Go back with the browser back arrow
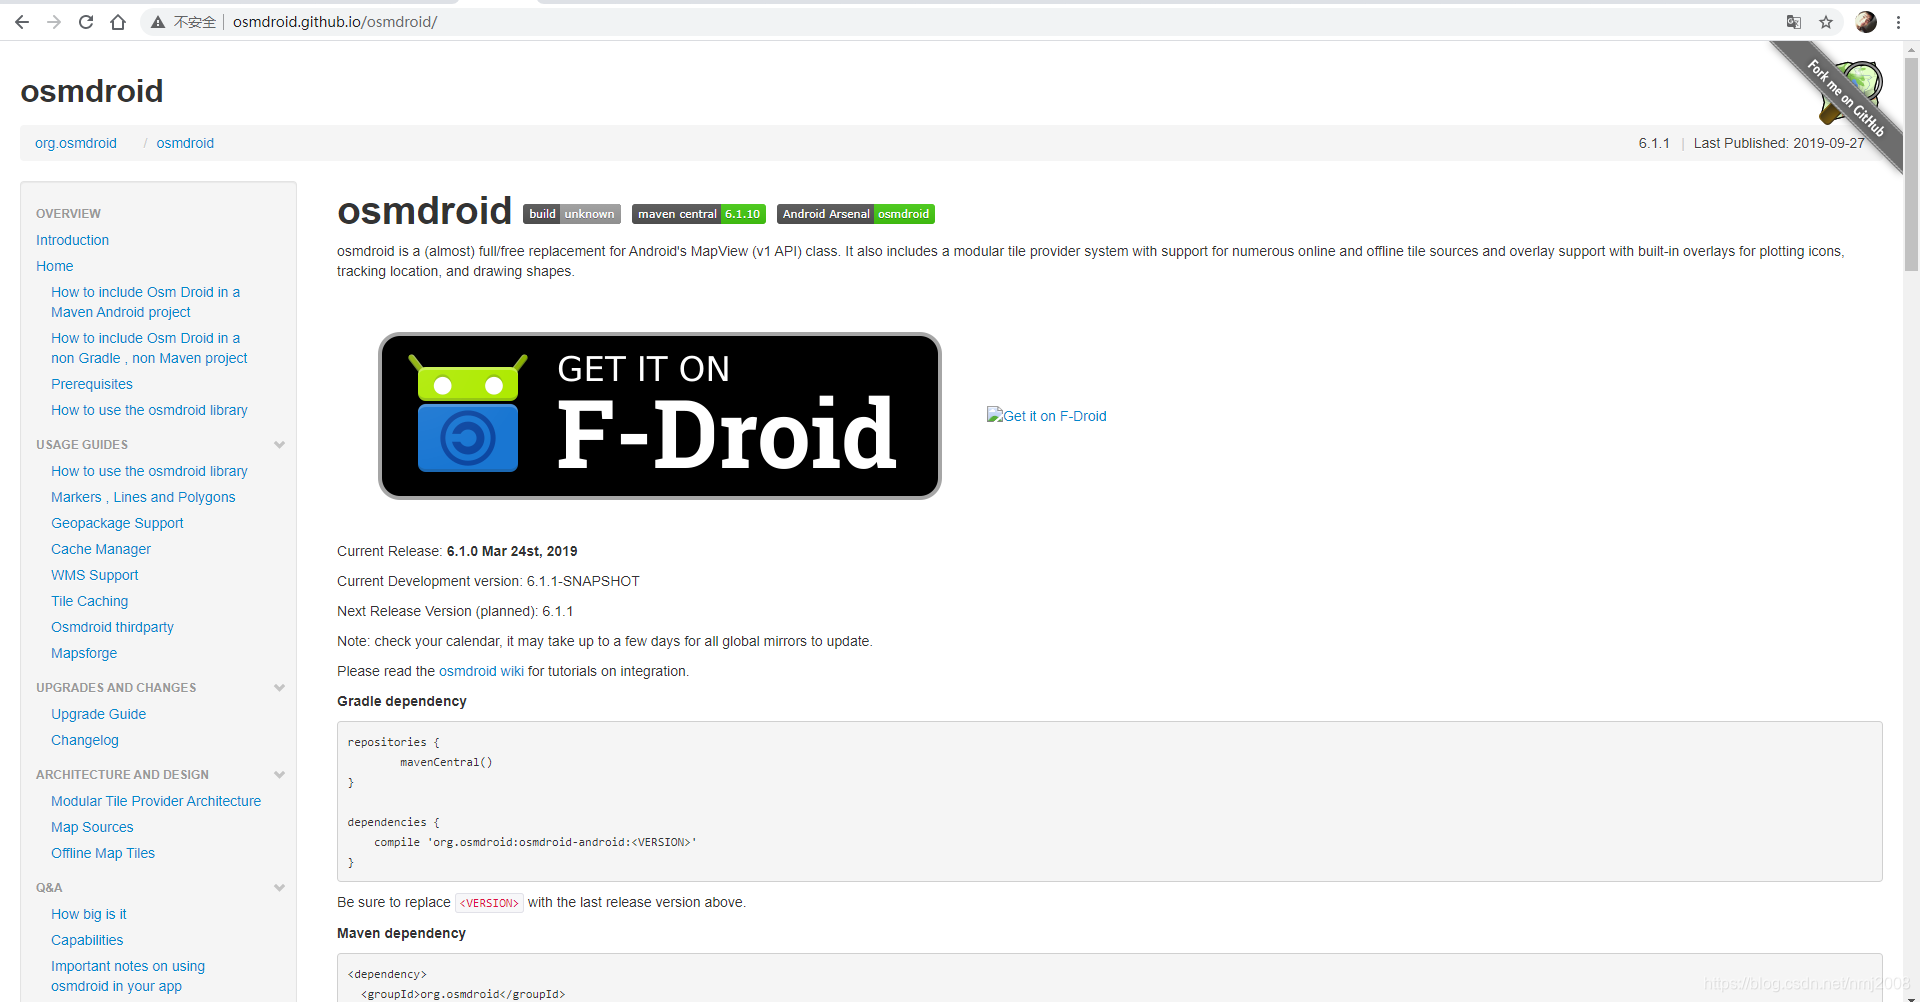The width and height of the screenshot is (1920, 1002). point(22,22)
